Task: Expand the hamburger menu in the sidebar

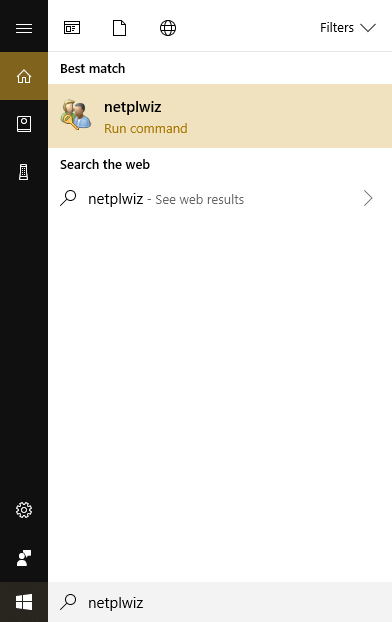Action: click(x=24, y=28)
